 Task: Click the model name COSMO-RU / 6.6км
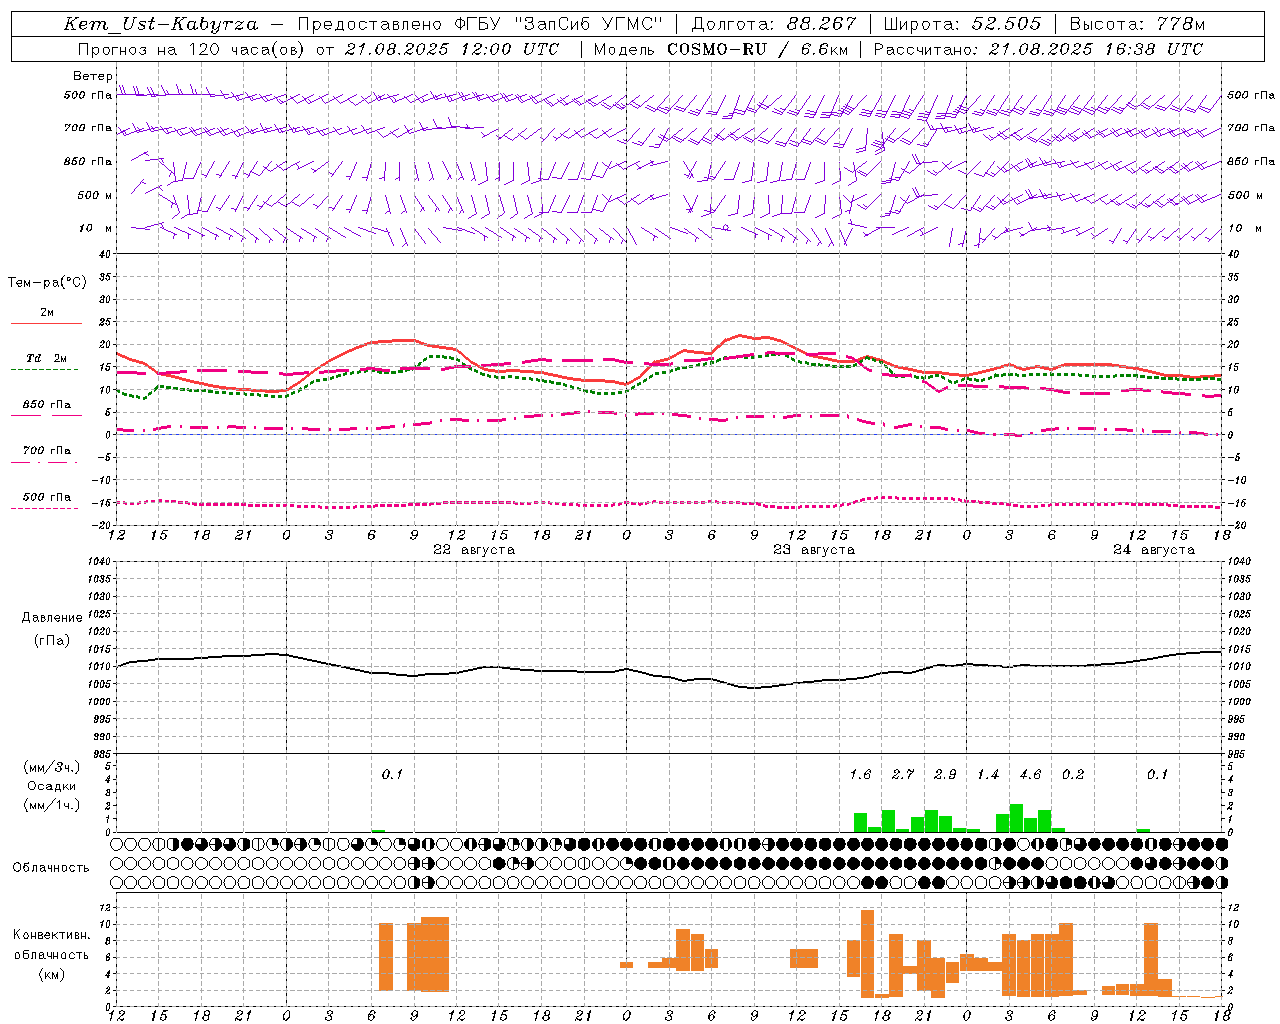[x=757, y=49]
